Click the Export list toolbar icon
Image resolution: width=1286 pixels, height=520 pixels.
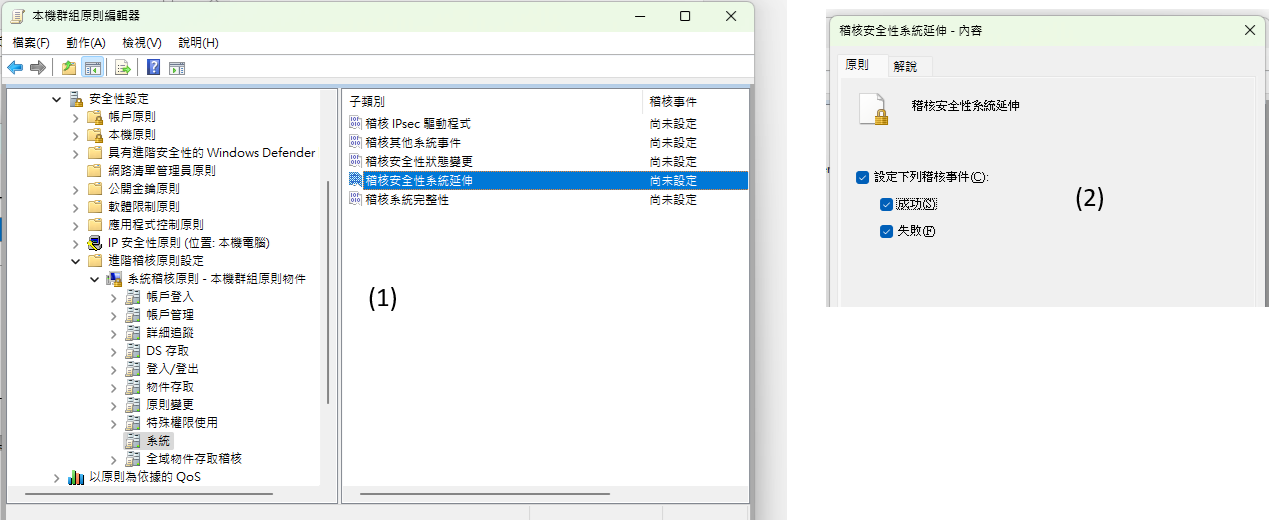(123, 67)
